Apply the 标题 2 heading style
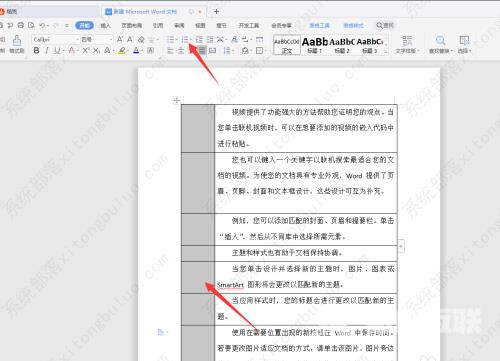 342,45
